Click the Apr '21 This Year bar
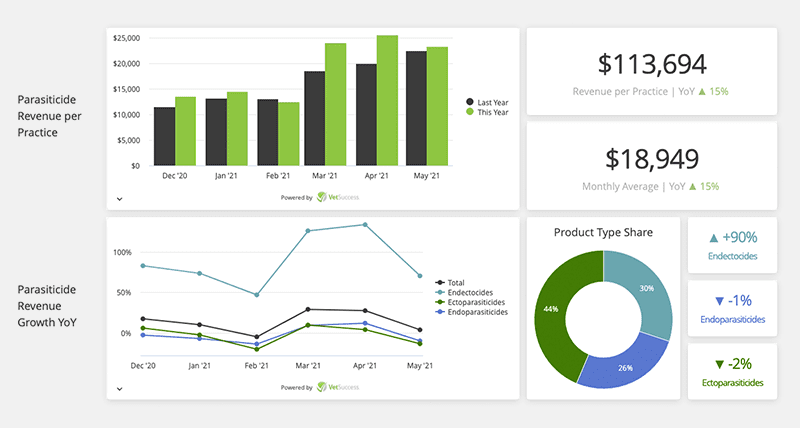The width and height of the screenshot is (800, 428). coord(387,101)
